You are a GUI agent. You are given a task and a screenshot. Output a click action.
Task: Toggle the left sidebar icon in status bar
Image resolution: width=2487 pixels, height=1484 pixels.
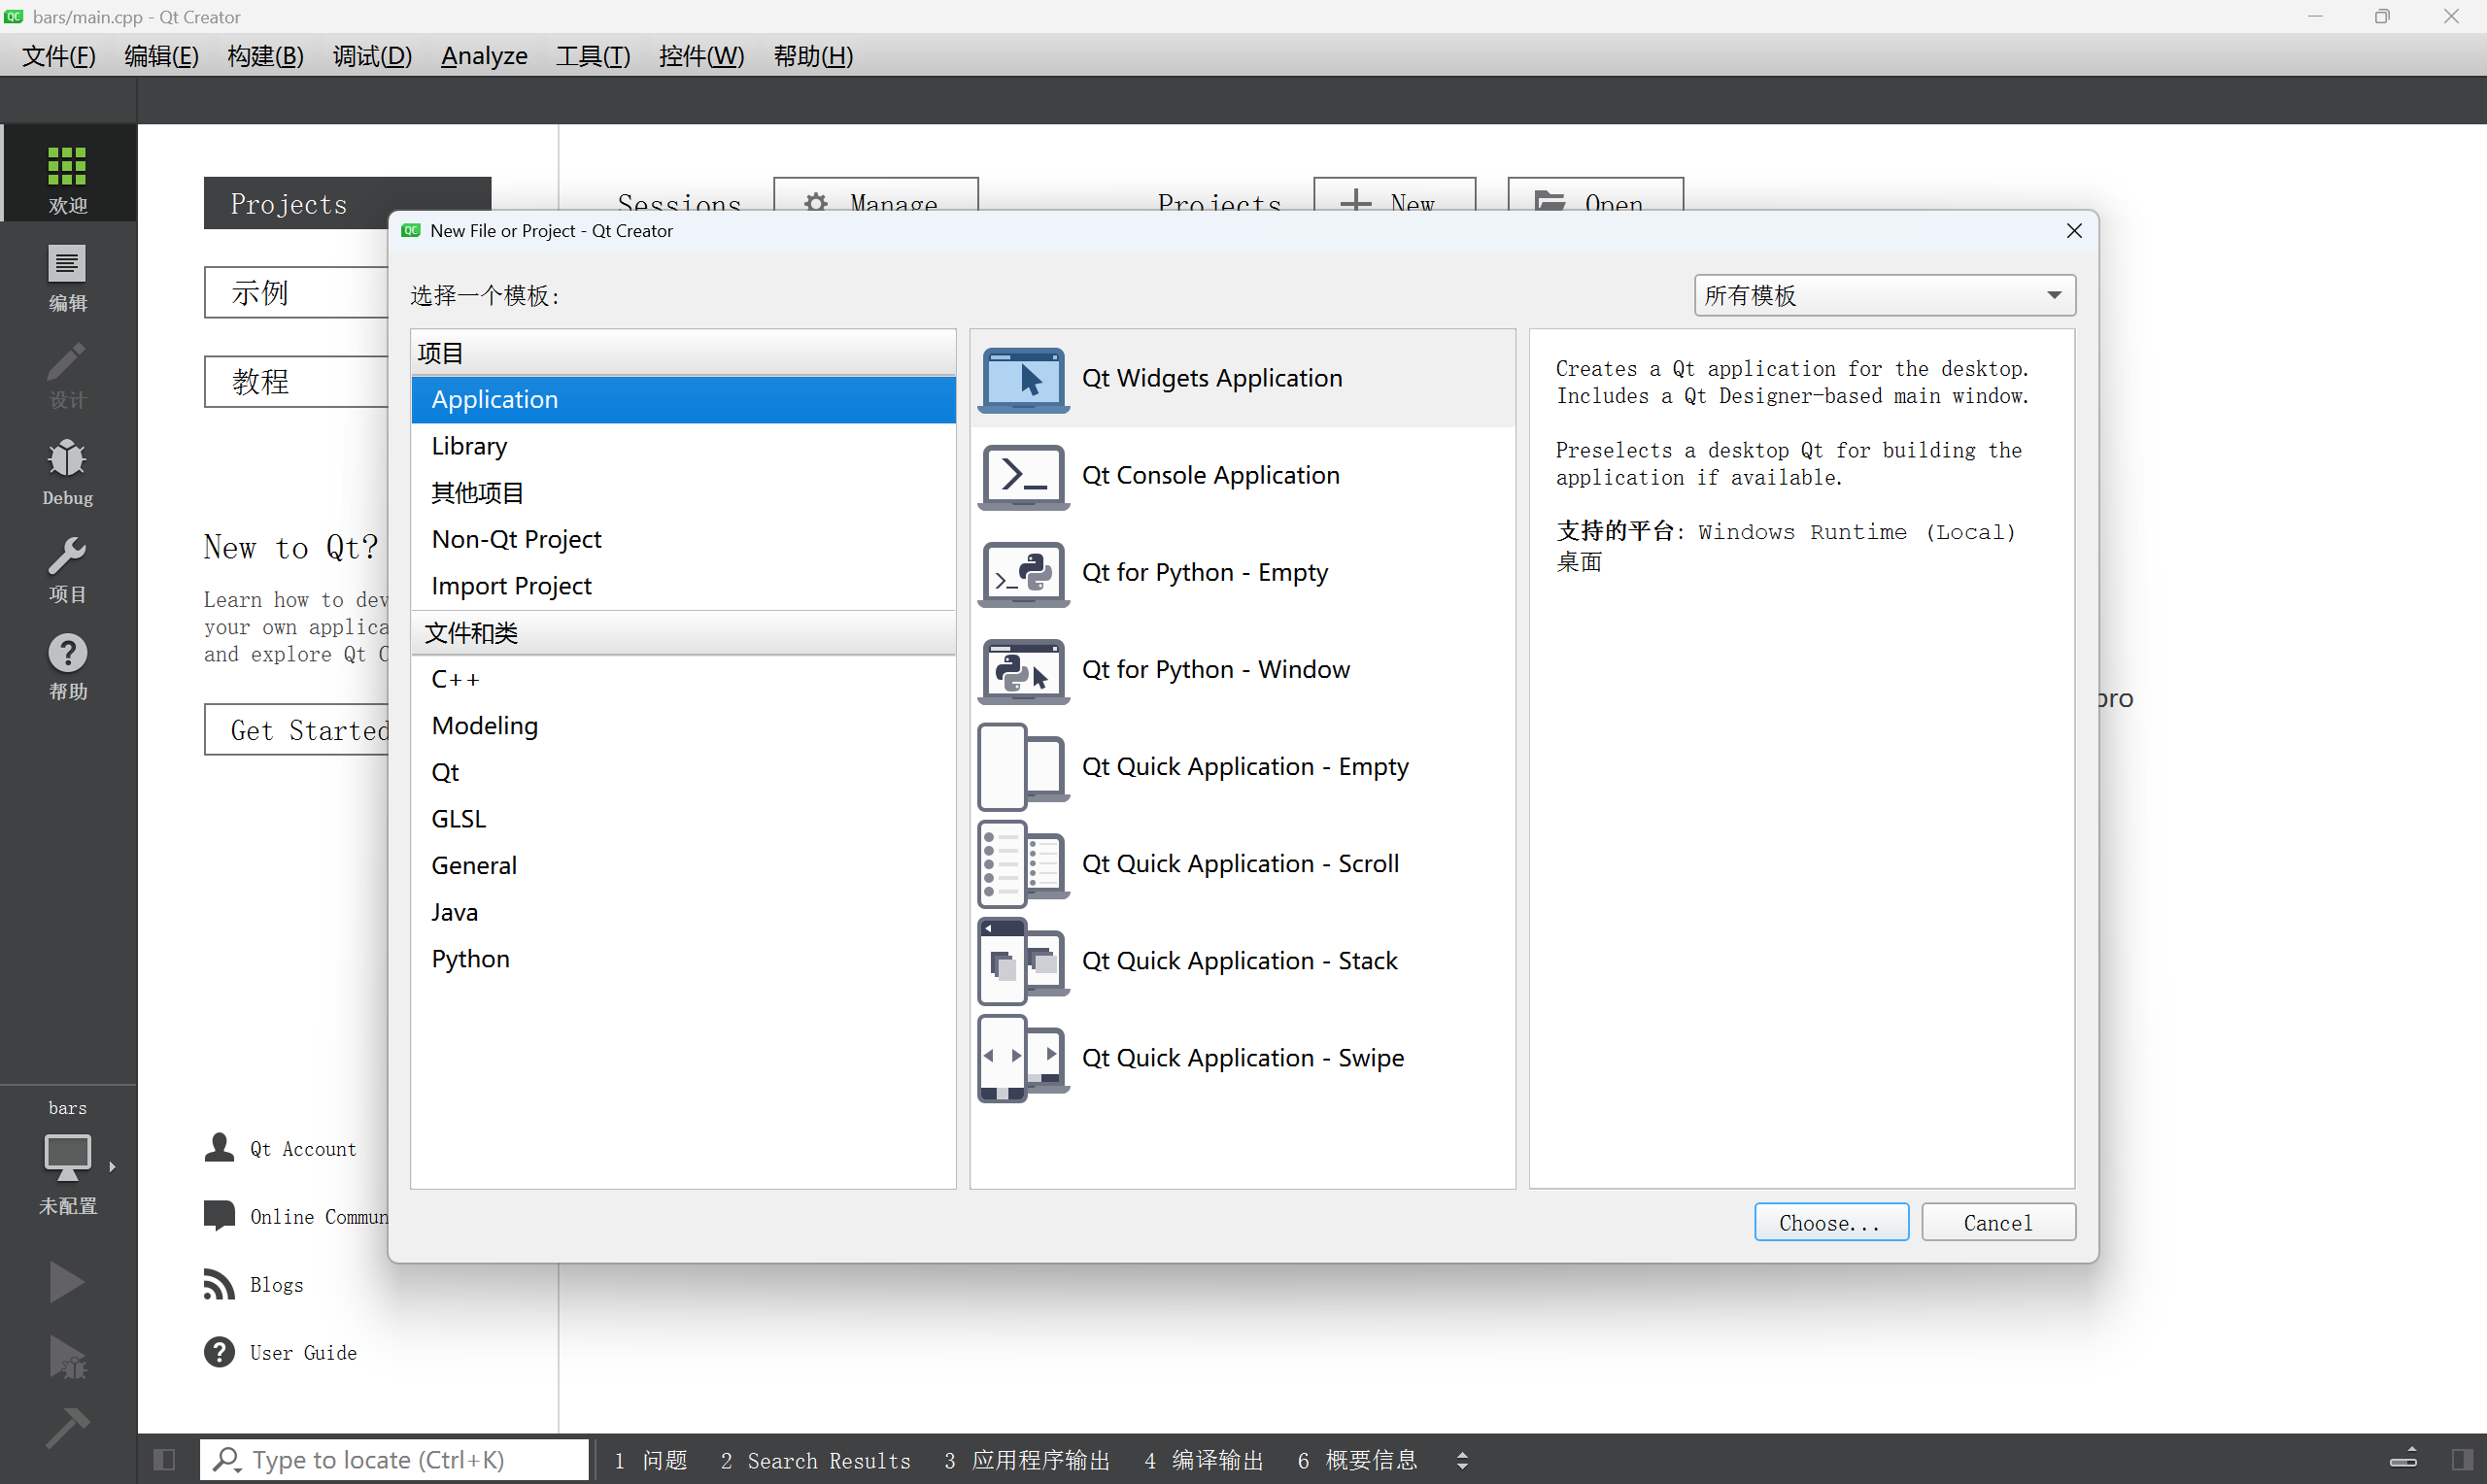[x=165, y=1459]
